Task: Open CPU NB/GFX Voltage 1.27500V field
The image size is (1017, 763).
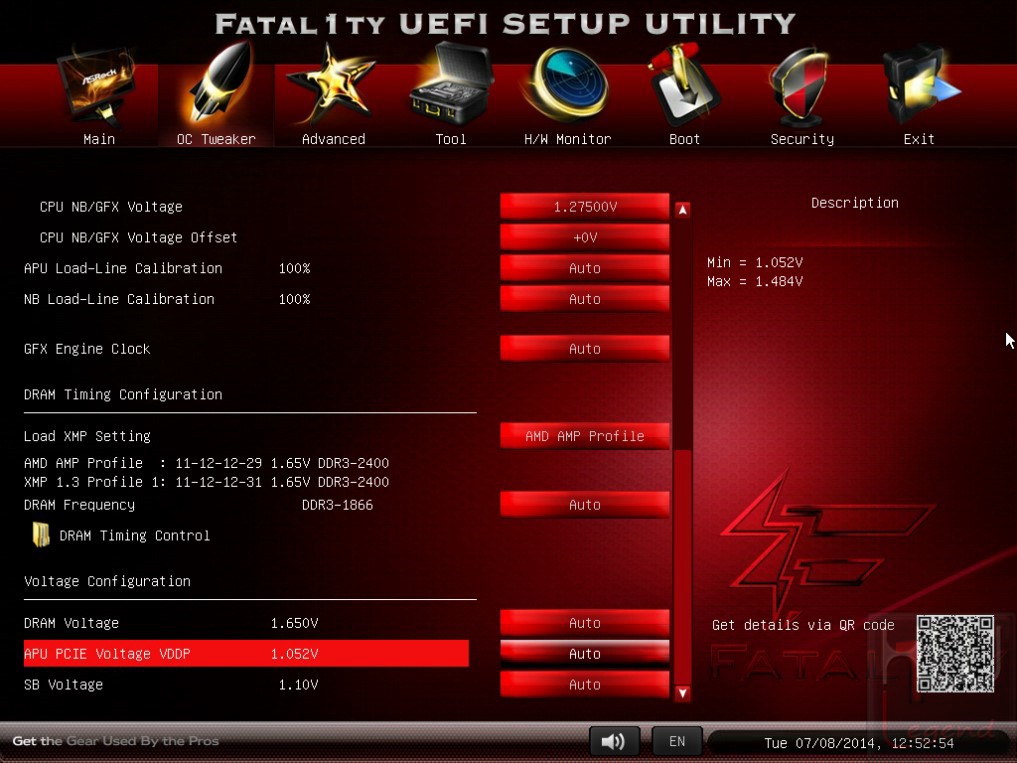Action: (x=584, y=206)
